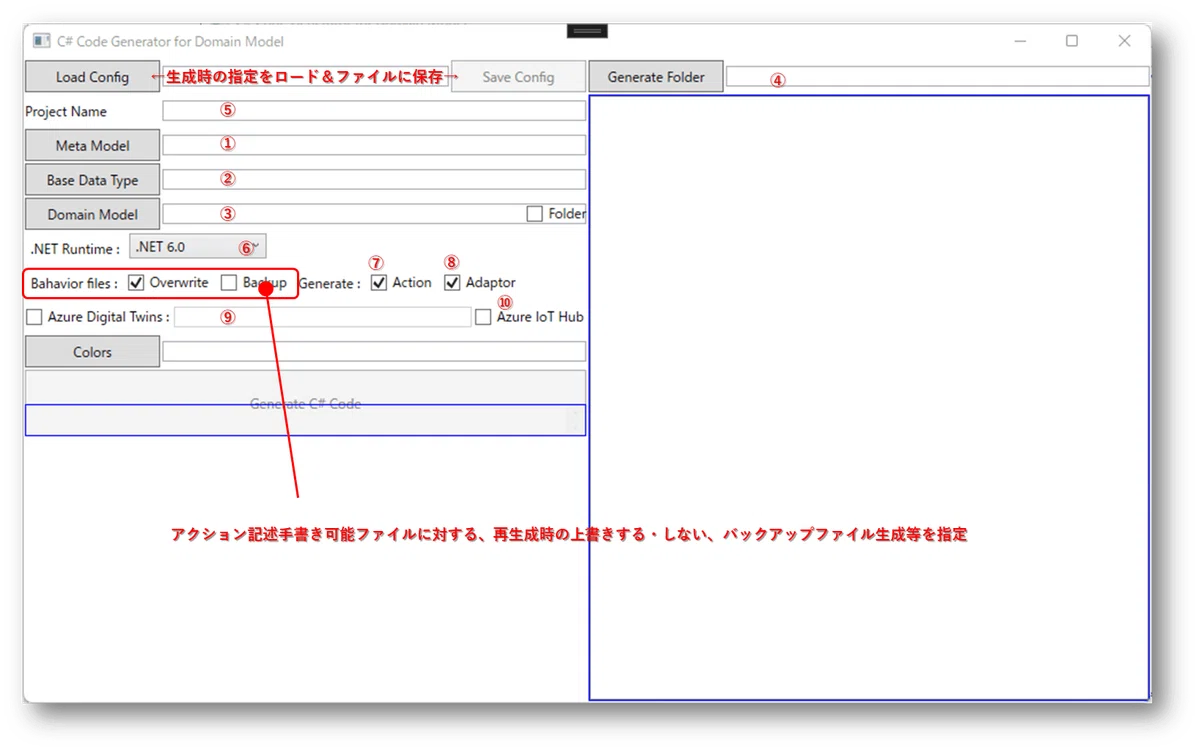Uncheck the Action generate checkbox

[x=379, y=283]
